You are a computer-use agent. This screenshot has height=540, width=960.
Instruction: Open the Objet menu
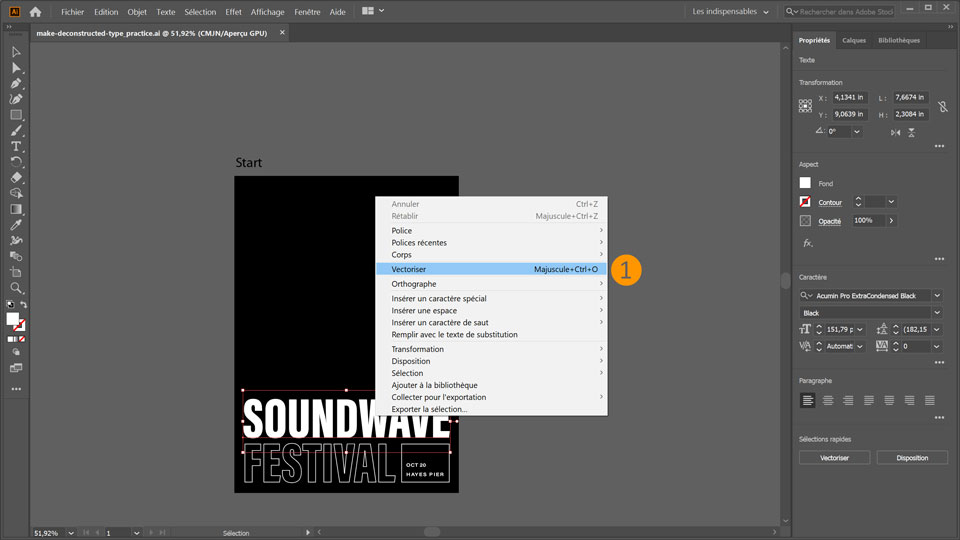pos(137,12)
